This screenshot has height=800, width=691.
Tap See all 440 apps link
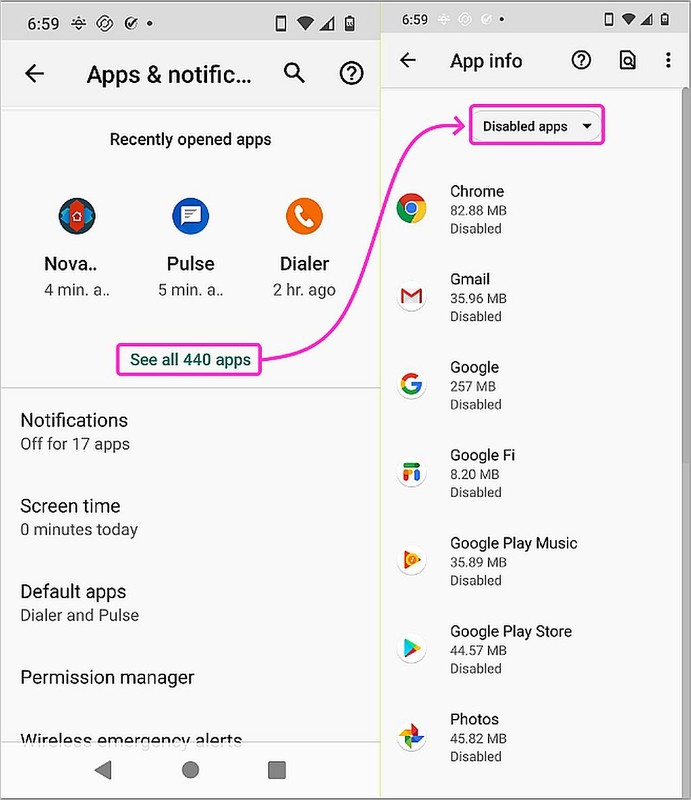[189, 360]
